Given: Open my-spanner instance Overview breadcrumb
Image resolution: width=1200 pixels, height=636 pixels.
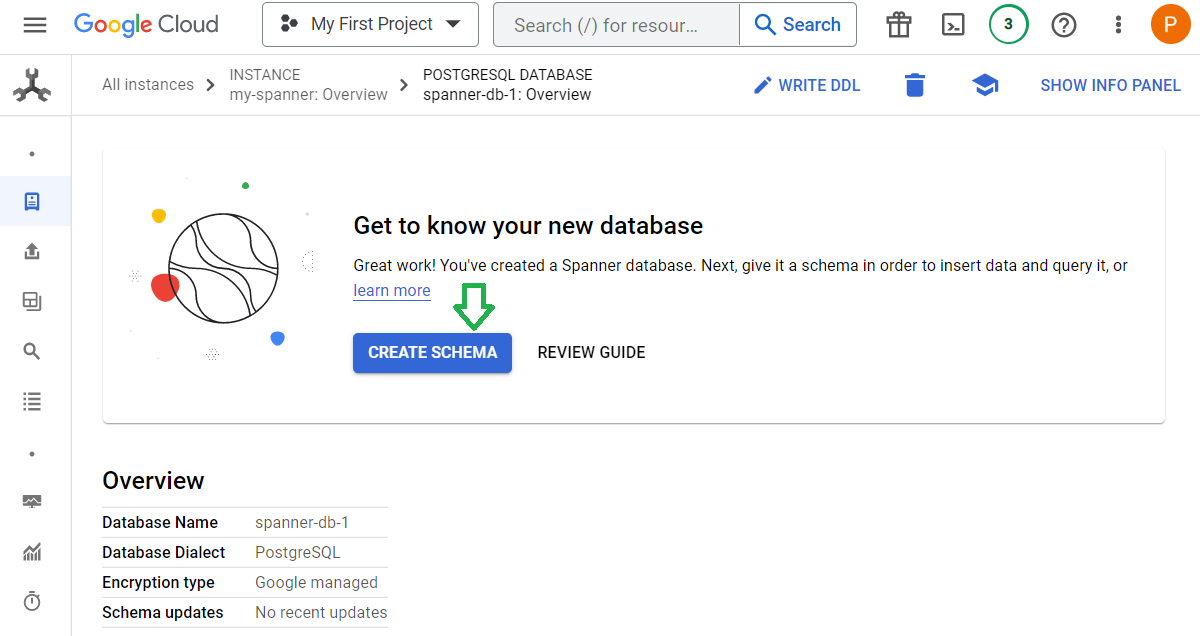Looking at the screenshot, I should pyautogui.click(x=308, y=85).
